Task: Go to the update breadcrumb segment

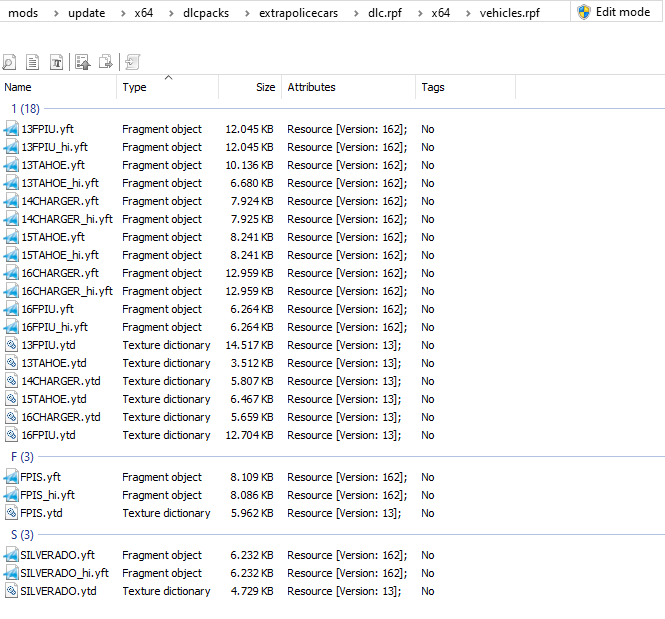Action: pyautogui.click(x=87, y=13)
